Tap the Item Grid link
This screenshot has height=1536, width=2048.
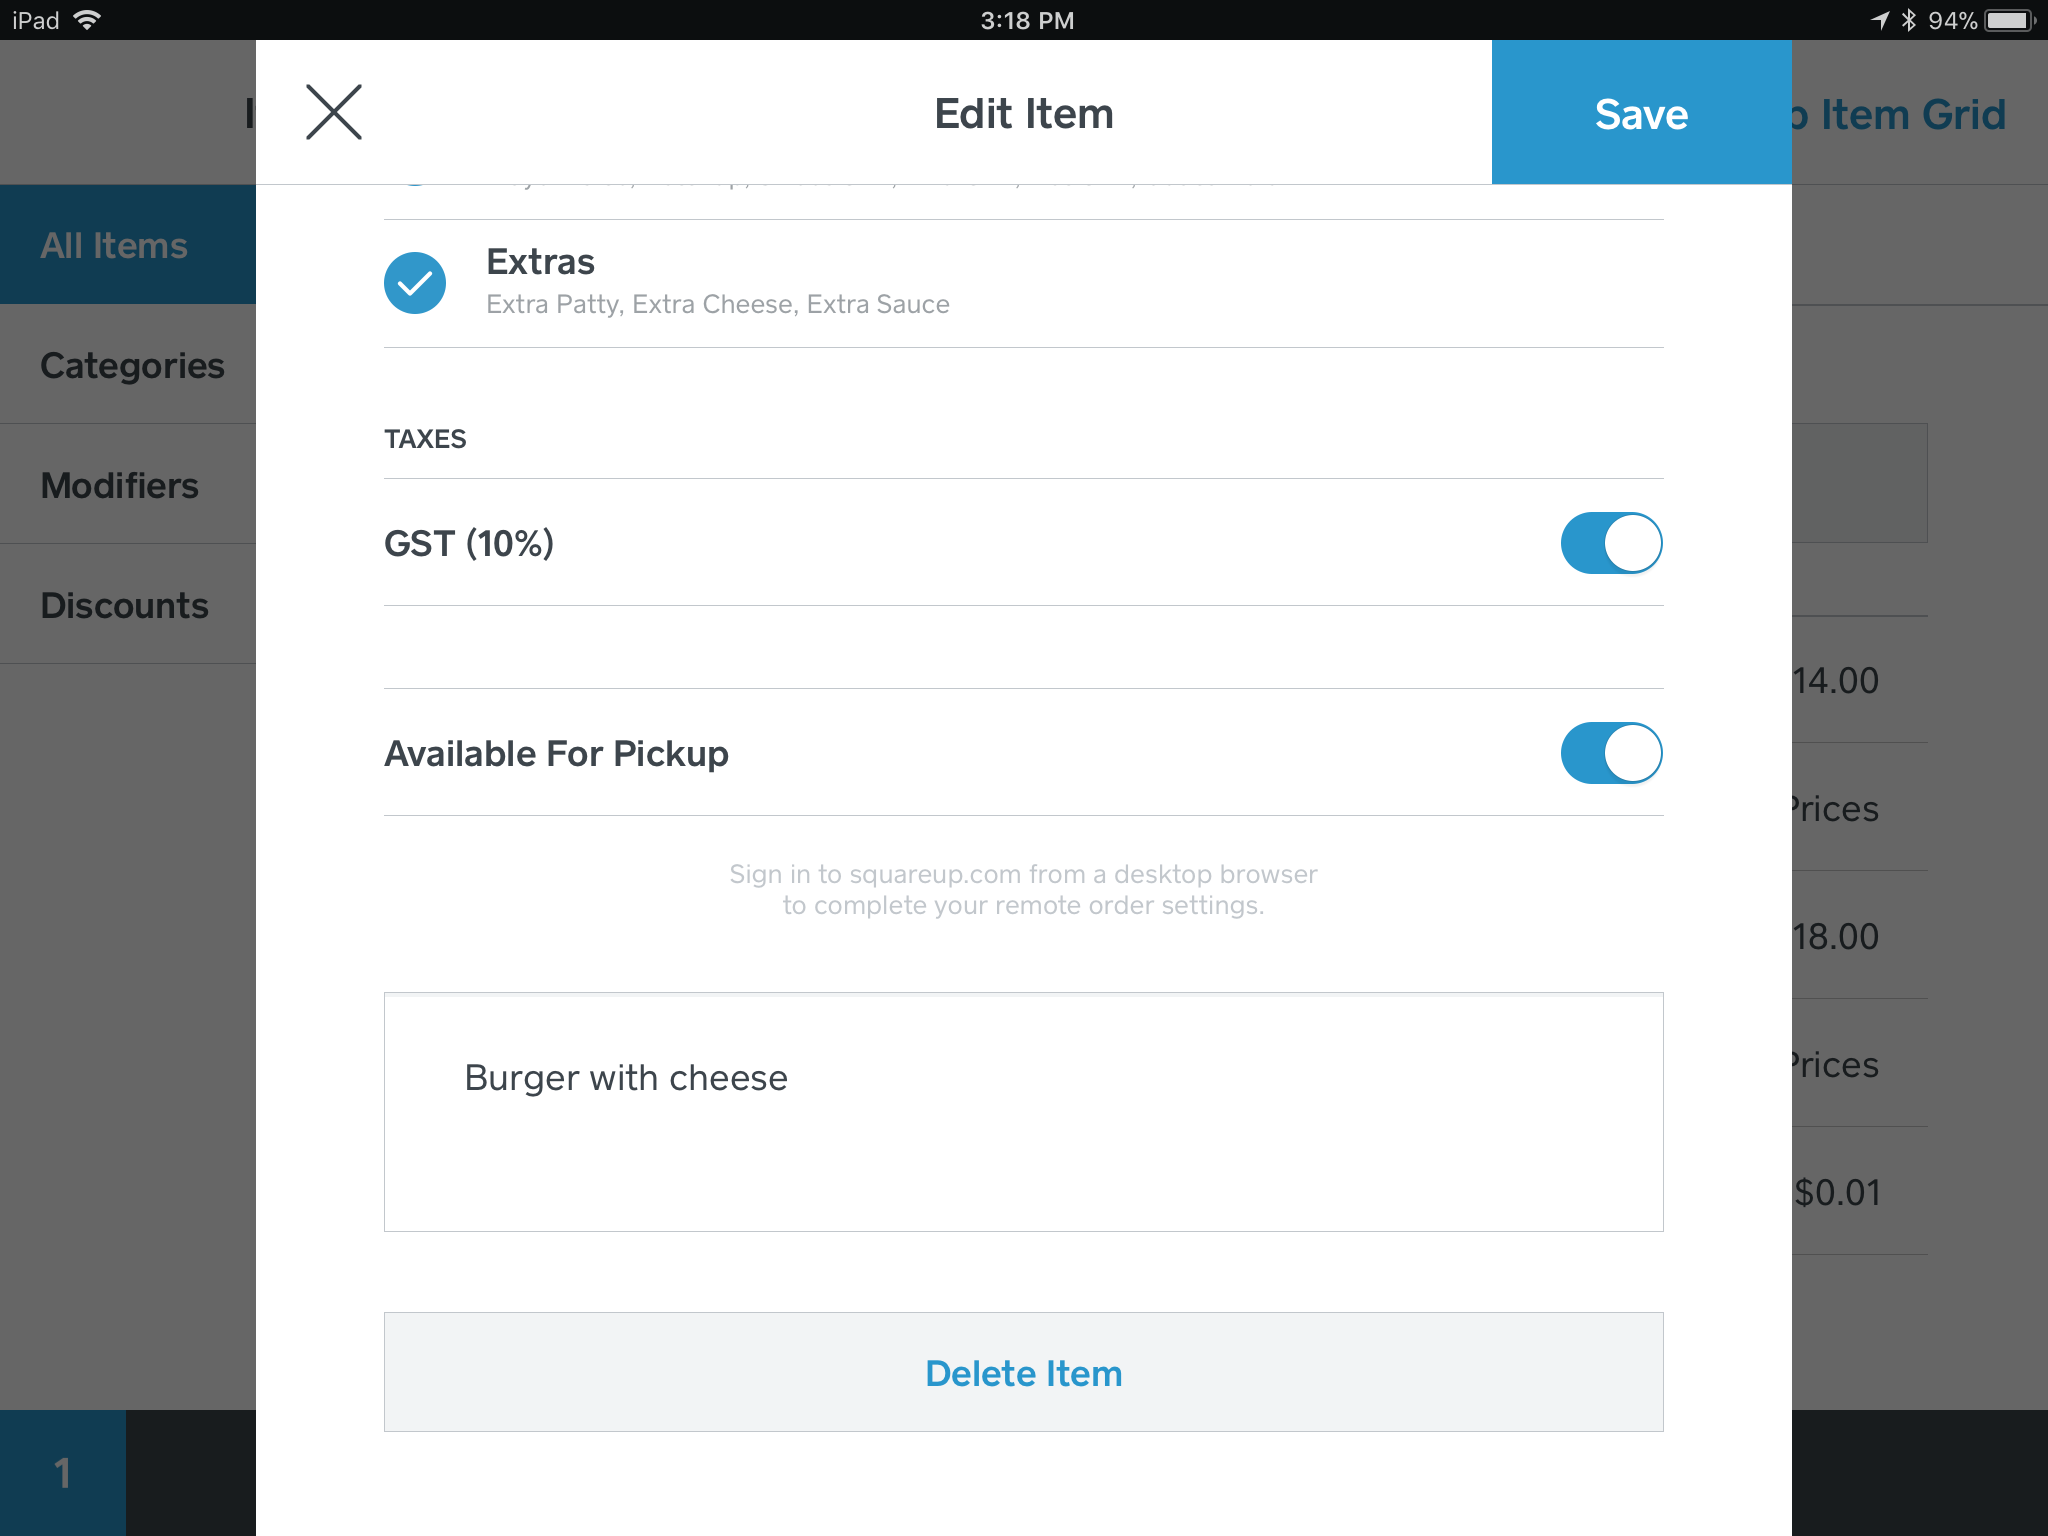tap(1911, 115)
